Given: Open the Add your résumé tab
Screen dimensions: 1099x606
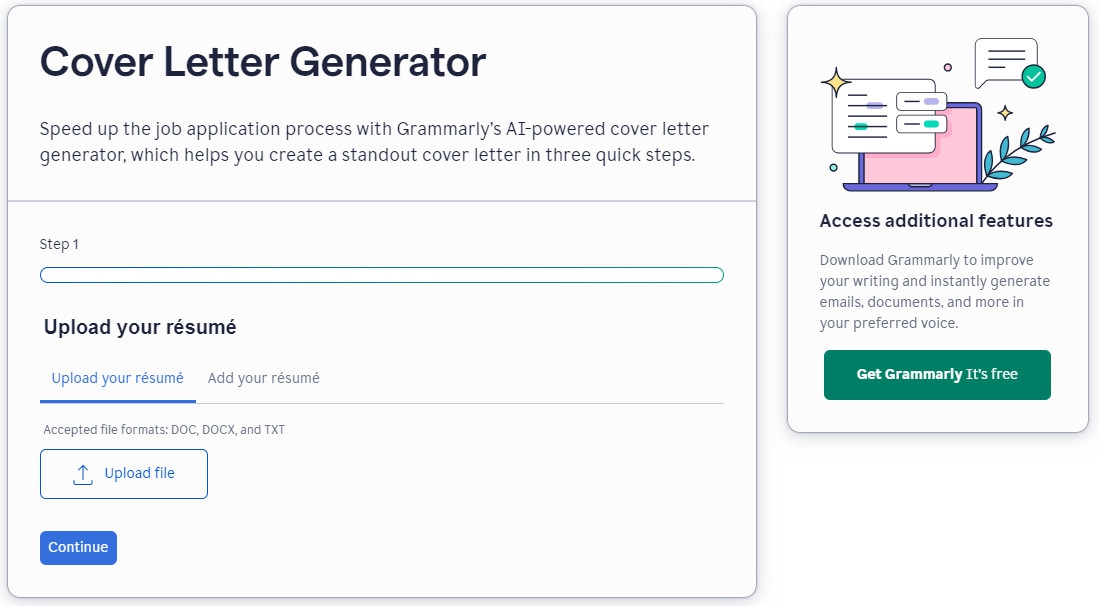Looking at the screenshot, I should (x=264, y=378).
